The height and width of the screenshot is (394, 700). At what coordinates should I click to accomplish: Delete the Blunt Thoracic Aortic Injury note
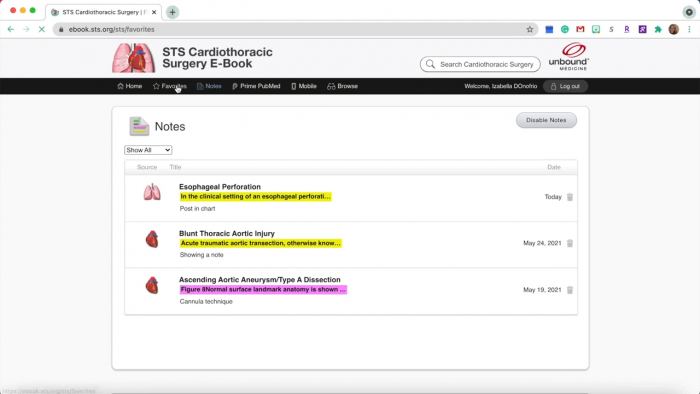(x=570, y=243)
